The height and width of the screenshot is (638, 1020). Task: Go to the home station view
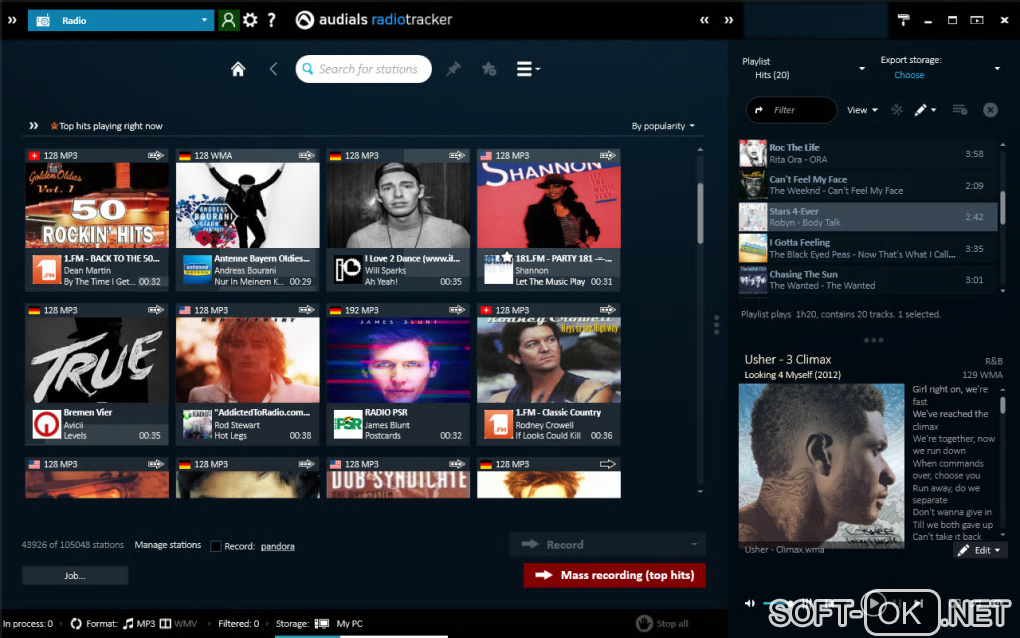(x=238, y=69)
